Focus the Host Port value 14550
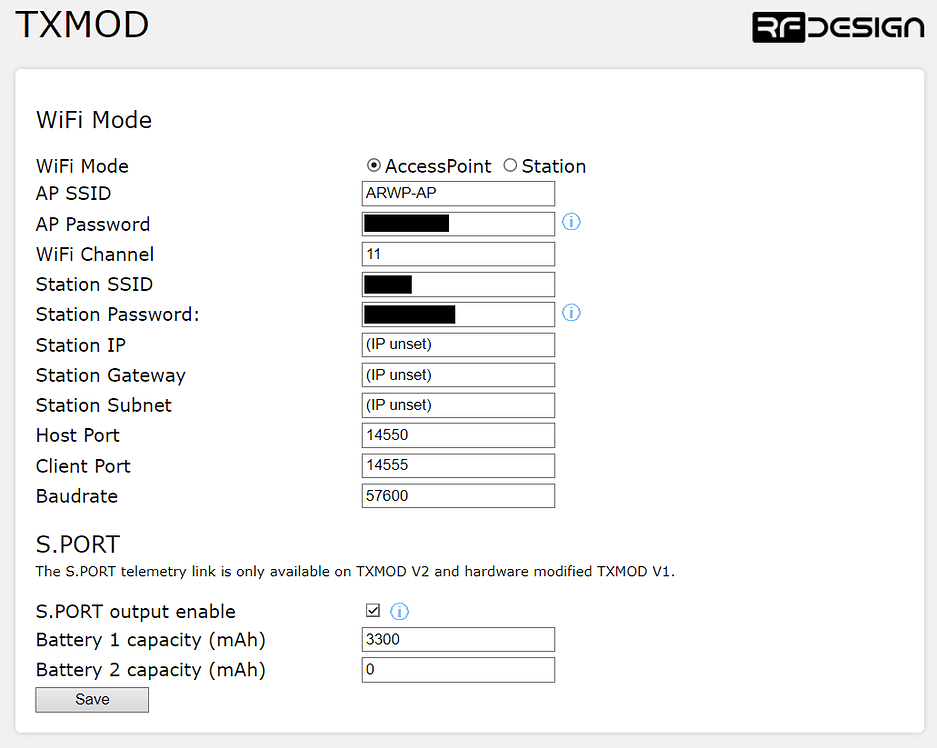This screenshot has width=937, height=748. click(458, 435)
